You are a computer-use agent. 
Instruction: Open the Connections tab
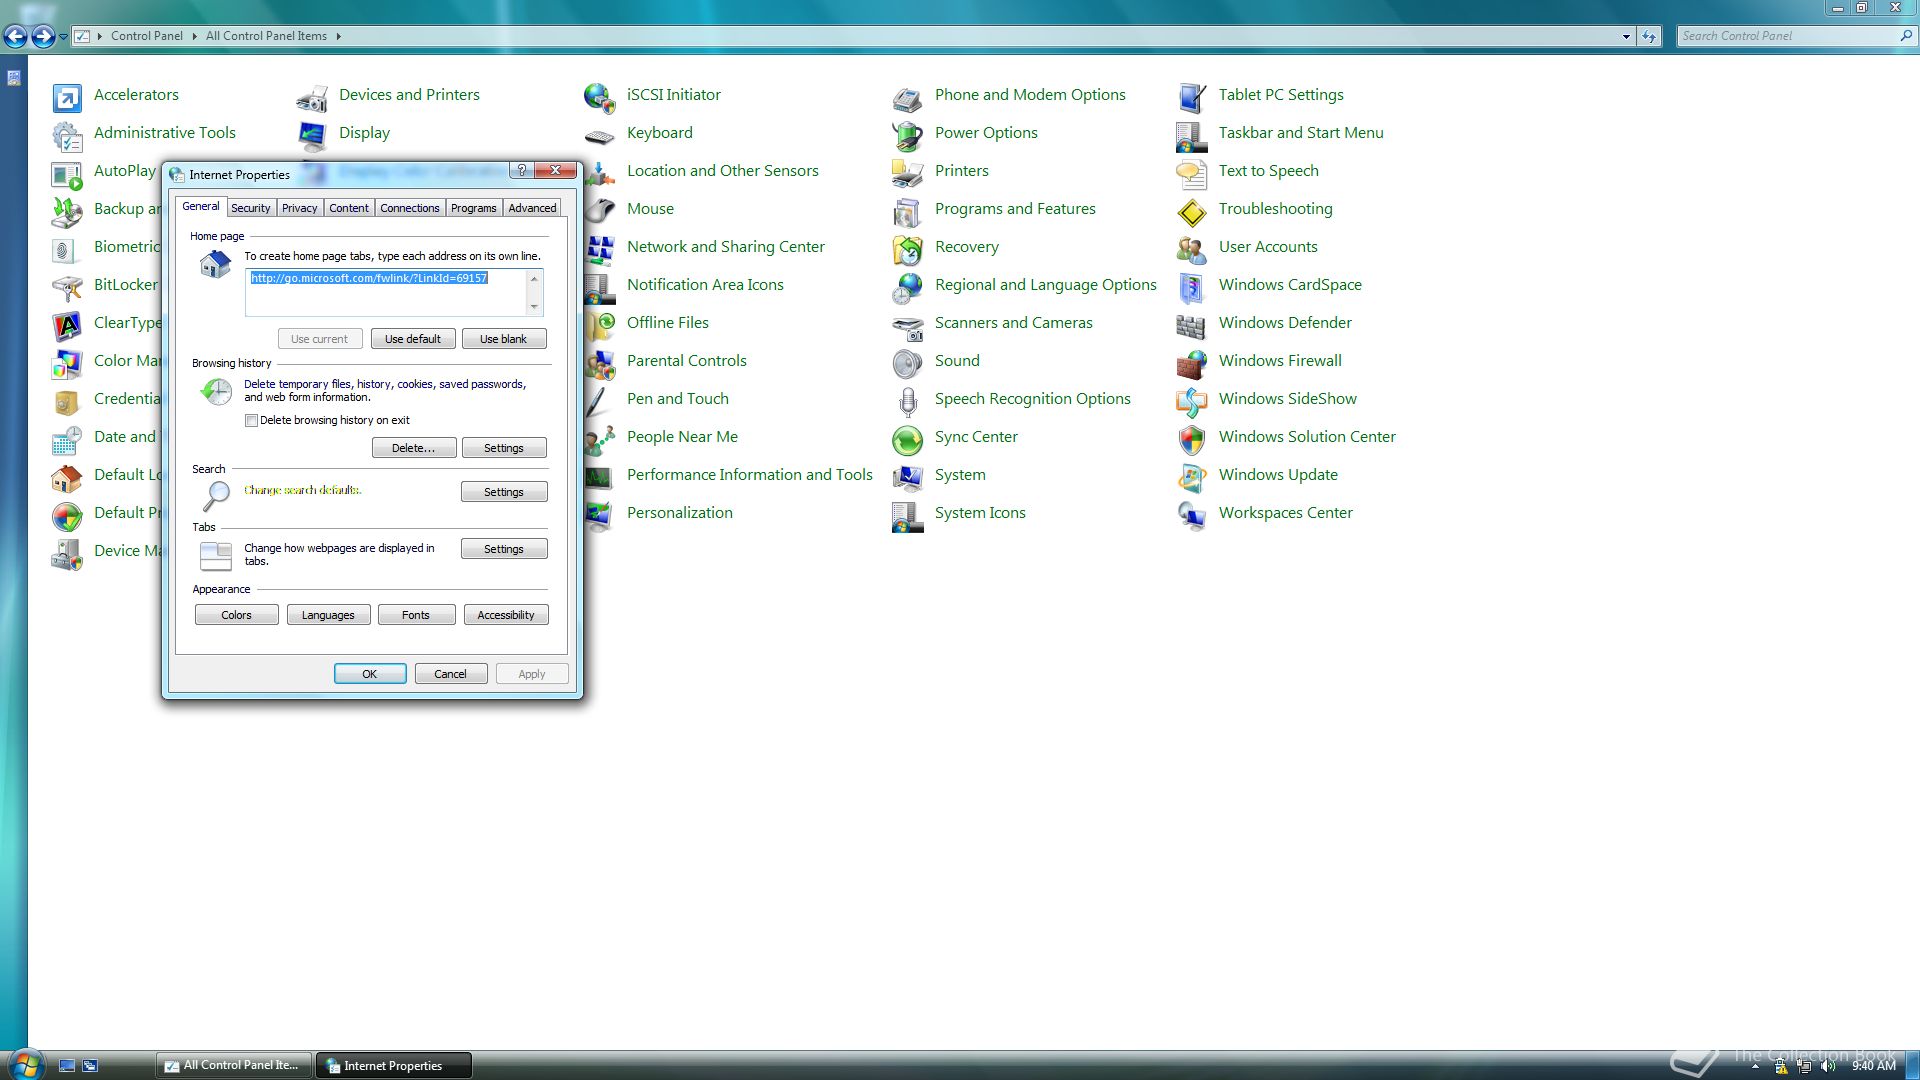tap(410, 208)
